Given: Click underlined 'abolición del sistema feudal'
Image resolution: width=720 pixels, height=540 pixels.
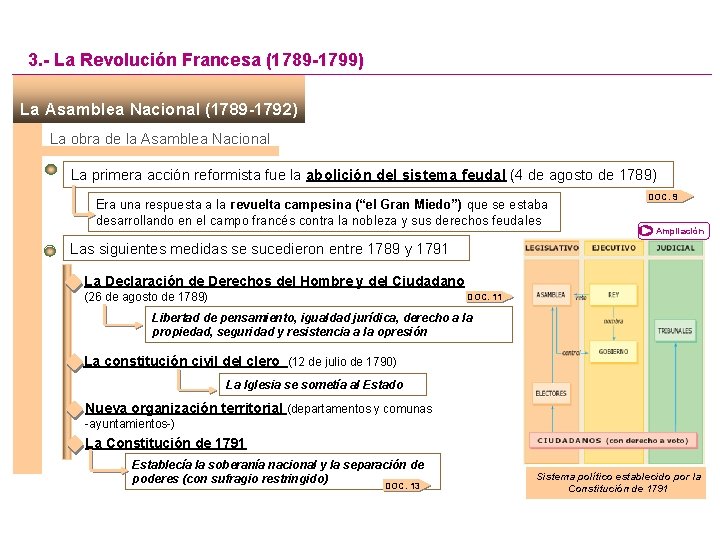Looking at the screenshot, I should pos(406,175).
